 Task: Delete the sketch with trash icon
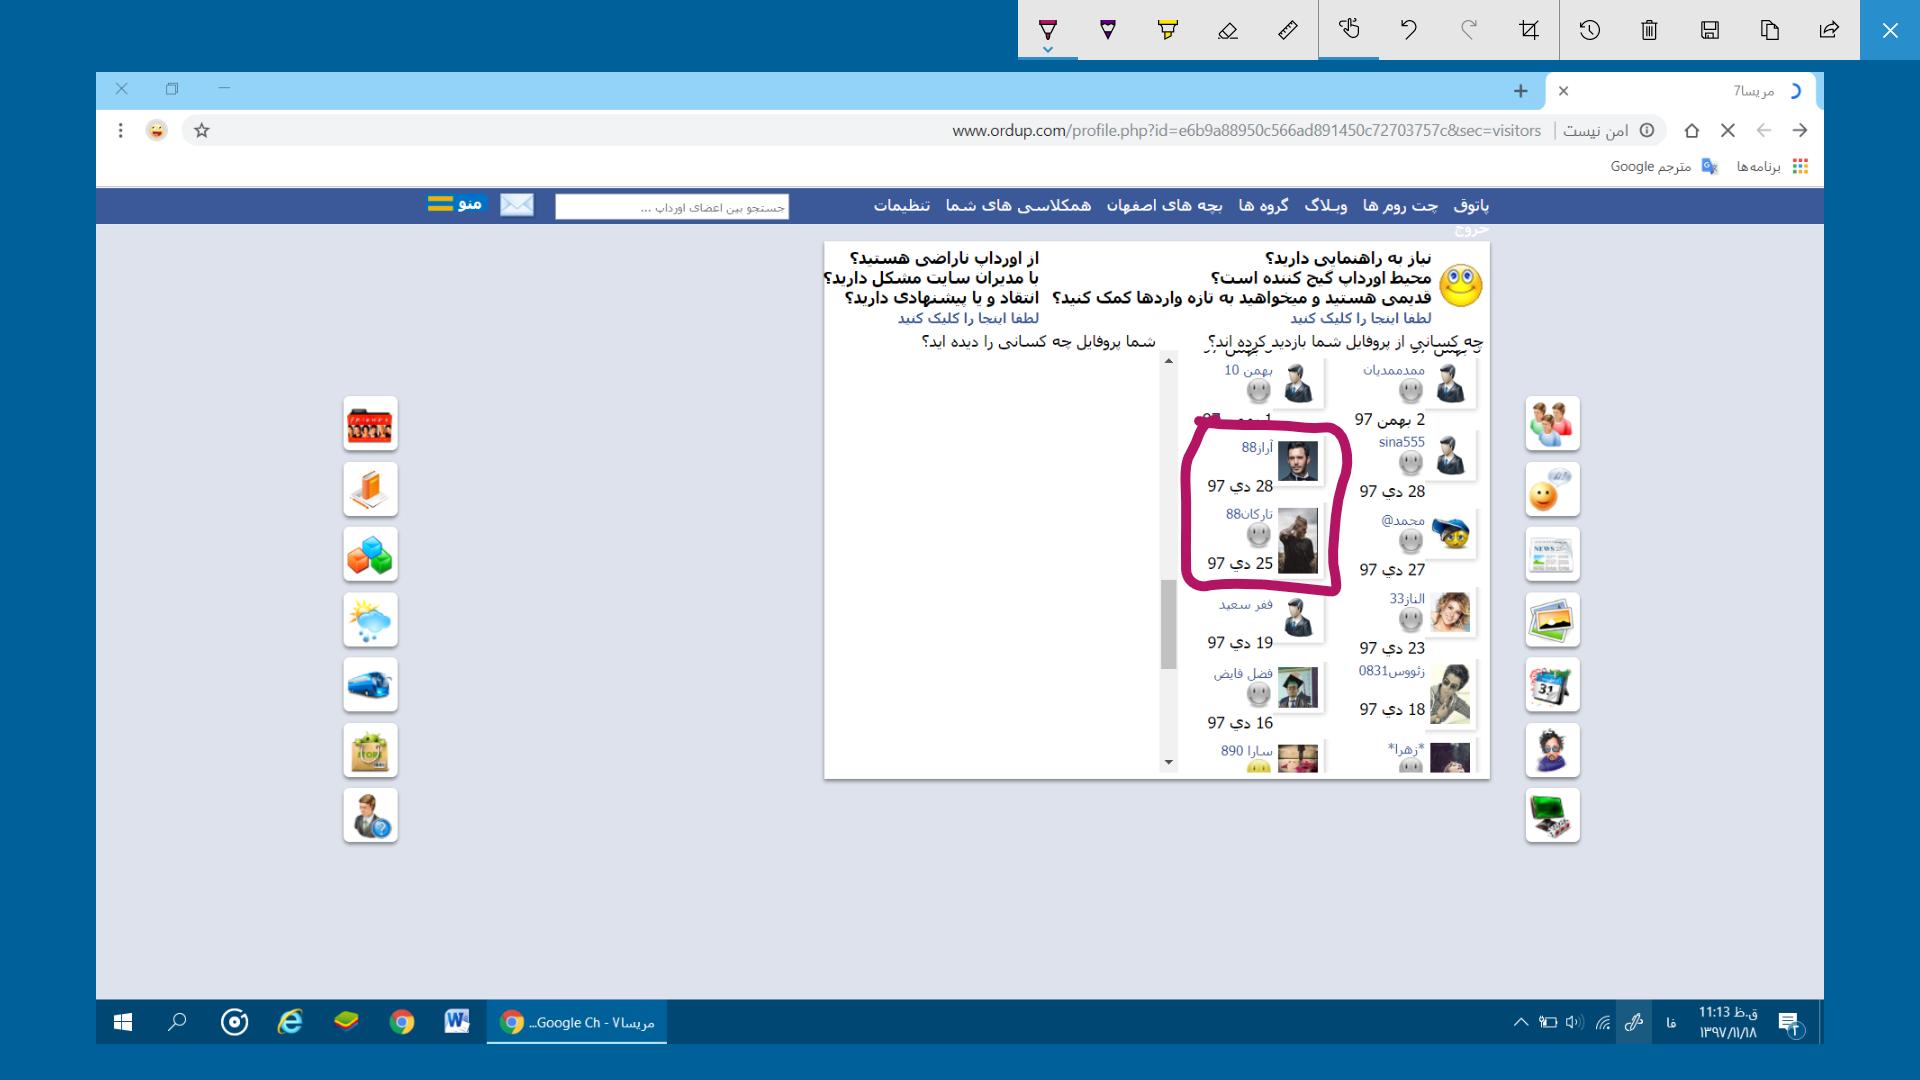coord(1650,30)
